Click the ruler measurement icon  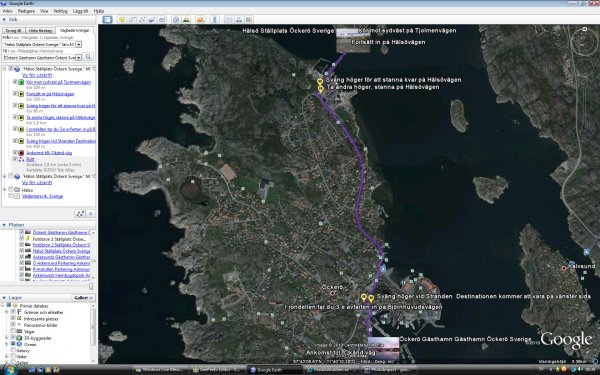tap(214, 20)
